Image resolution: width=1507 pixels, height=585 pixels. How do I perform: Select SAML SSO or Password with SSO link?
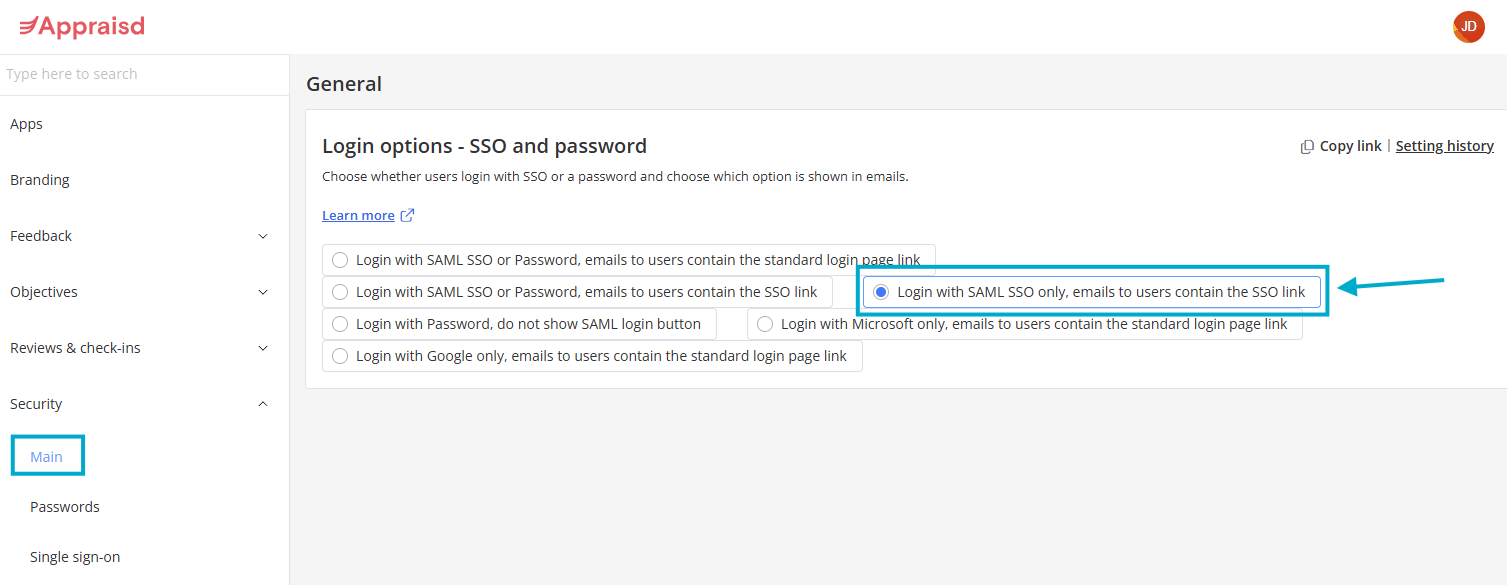point(340,292)
